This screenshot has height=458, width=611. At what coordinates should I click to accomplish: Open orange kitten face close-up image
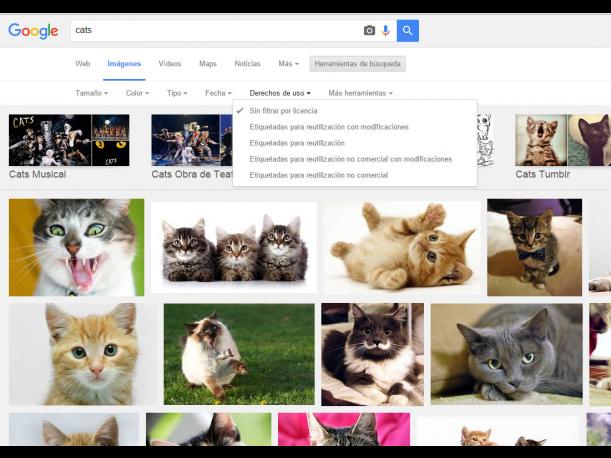point(83,354)
